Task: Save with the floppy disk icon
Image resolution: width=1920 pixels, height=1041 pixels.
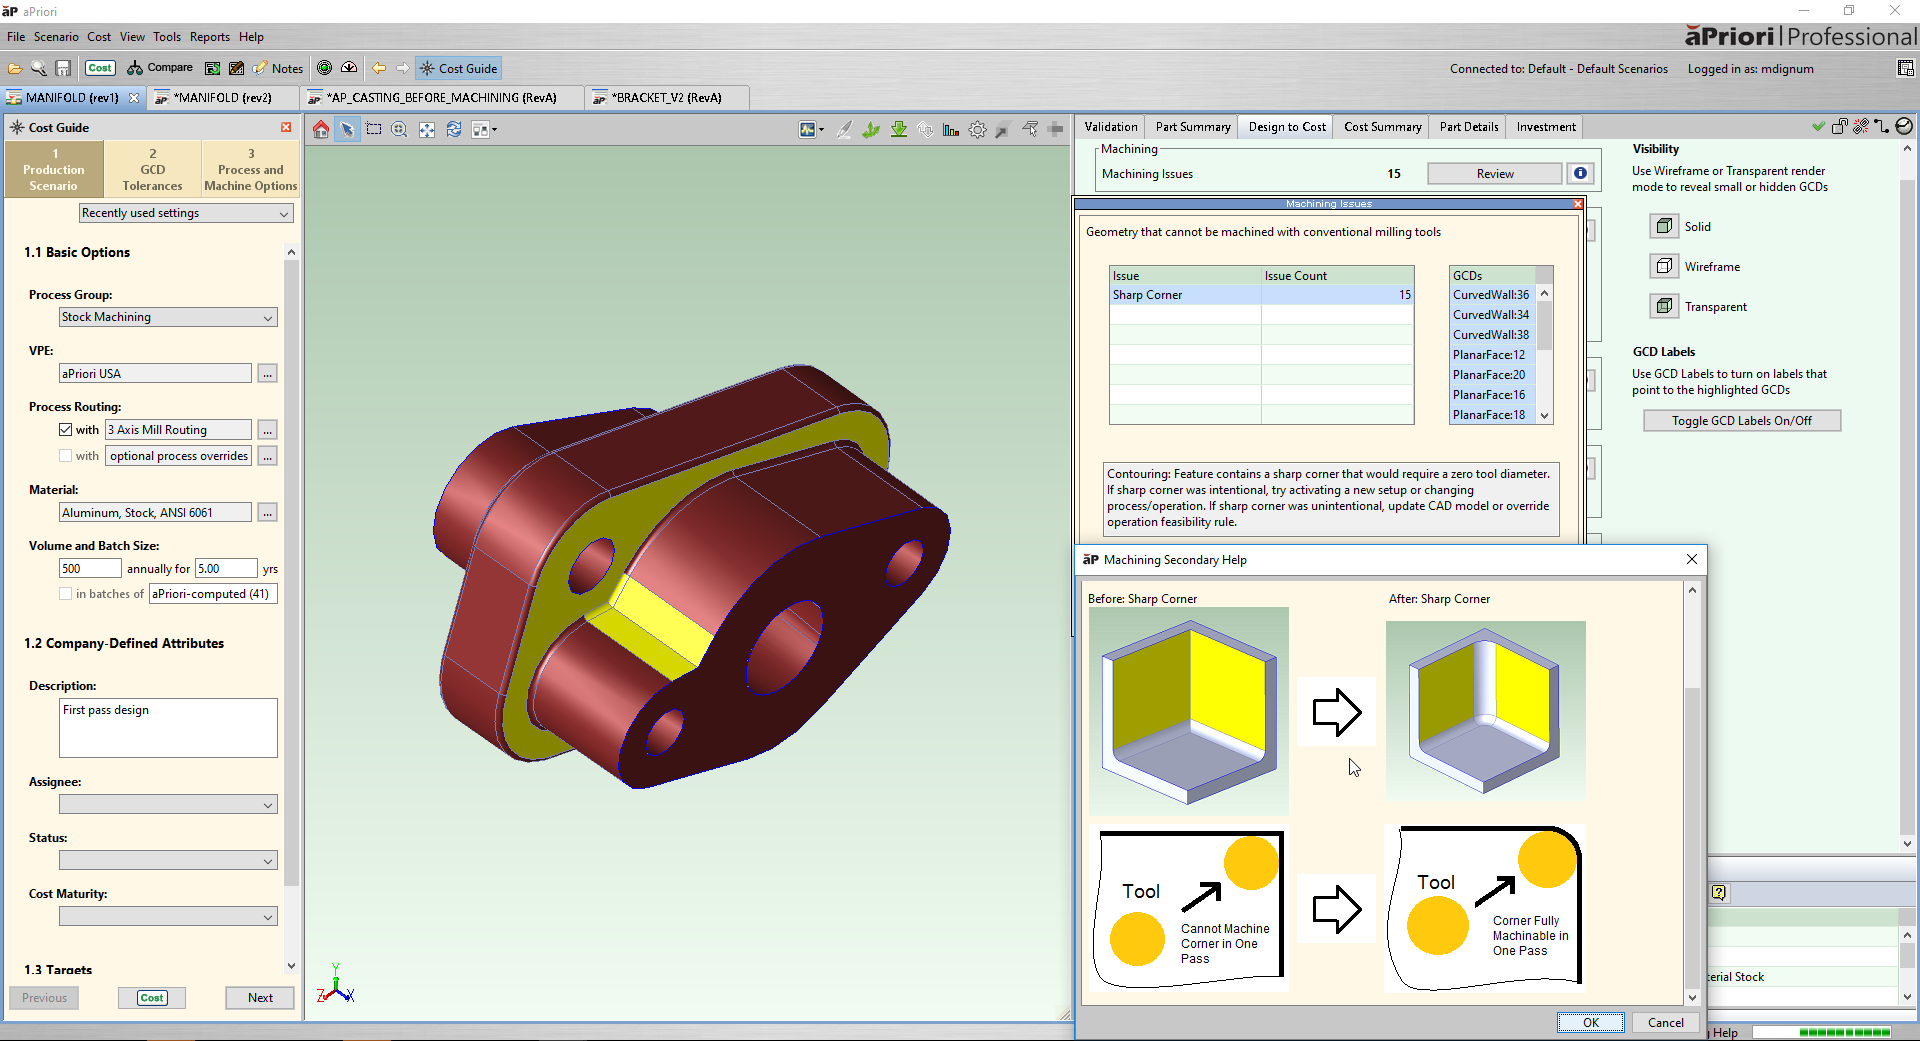Action: click(63, 68)
